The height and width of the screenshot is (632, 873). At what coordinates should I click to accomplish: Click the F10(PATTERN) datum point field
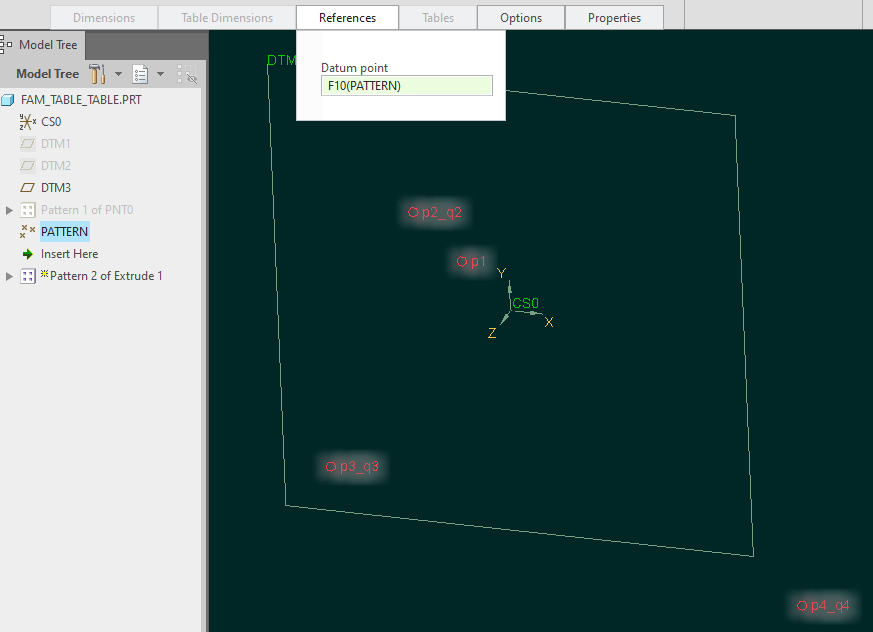406,85
